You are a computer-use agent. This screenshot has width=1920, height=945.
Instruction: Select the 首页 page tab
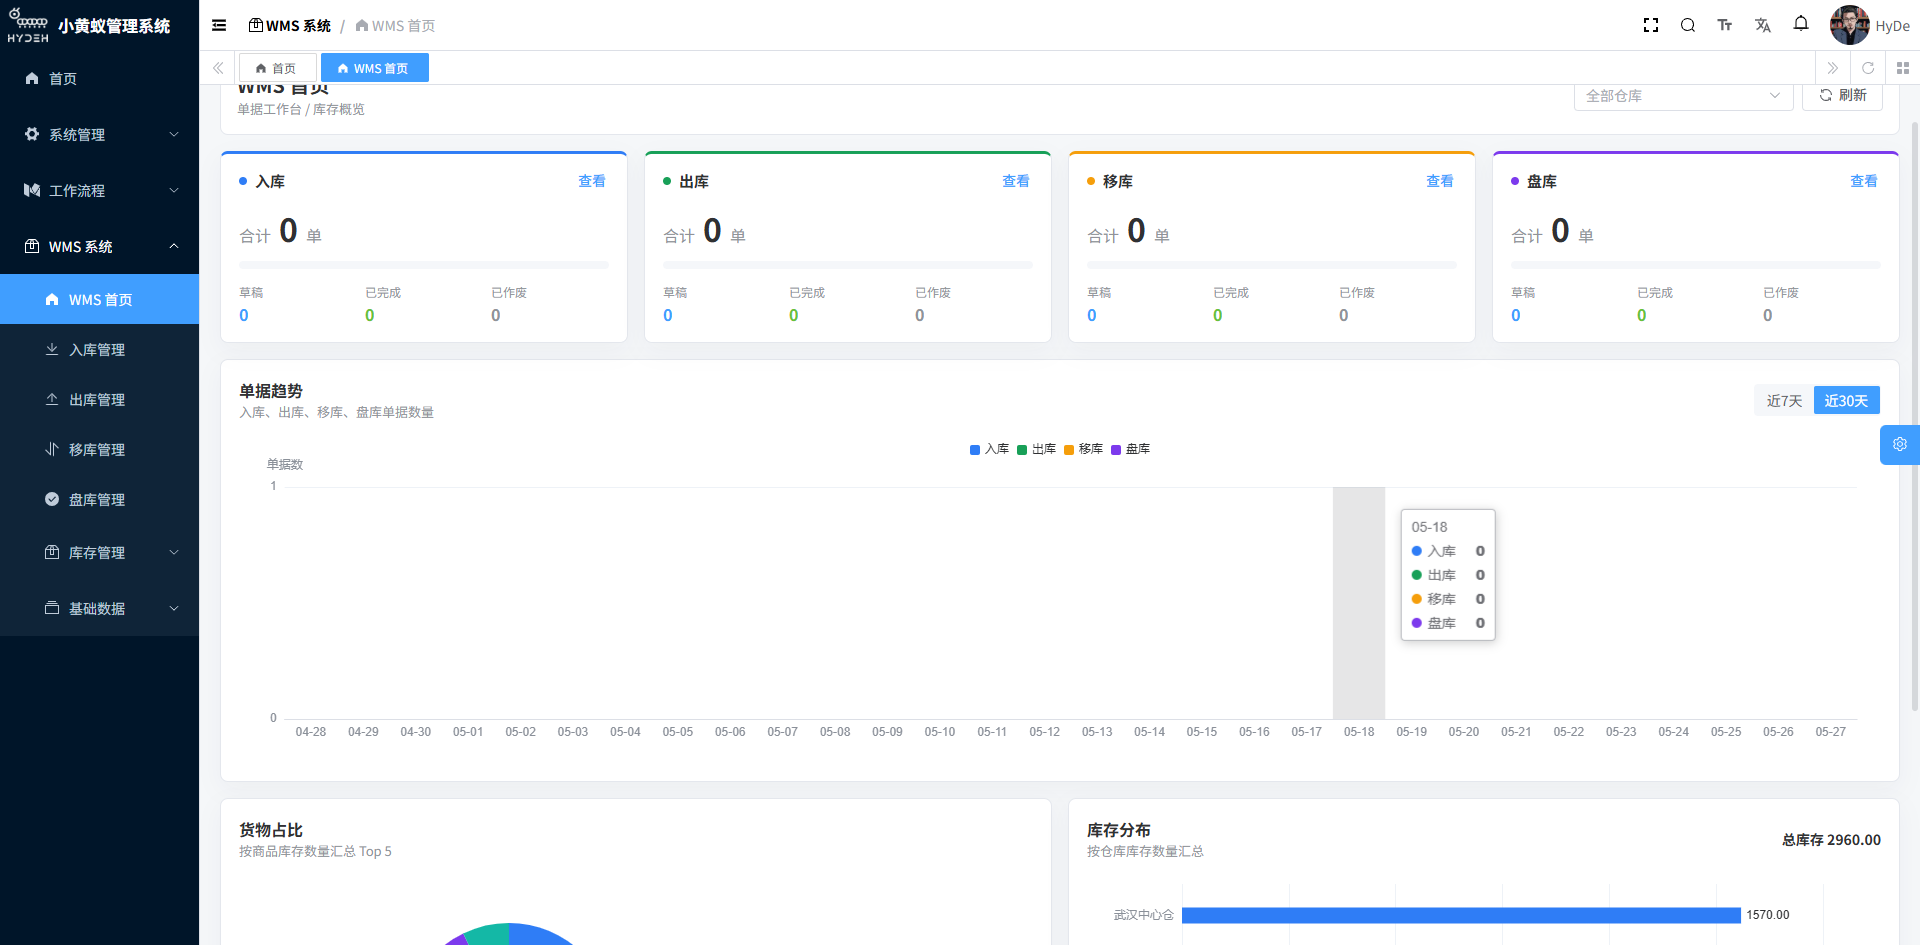pos(277,68)
